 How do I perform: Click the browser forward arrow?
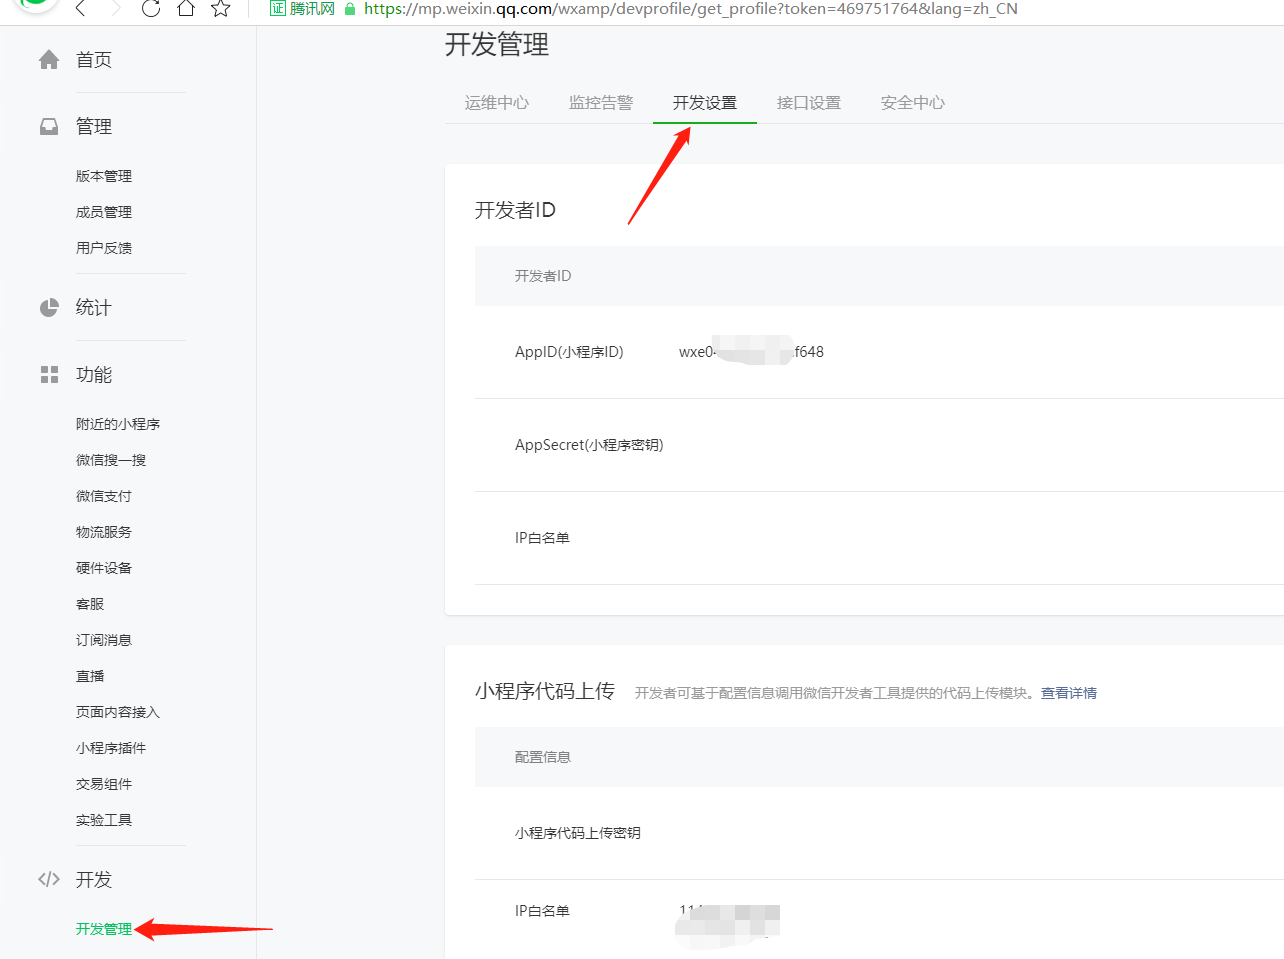coord(116,9)
